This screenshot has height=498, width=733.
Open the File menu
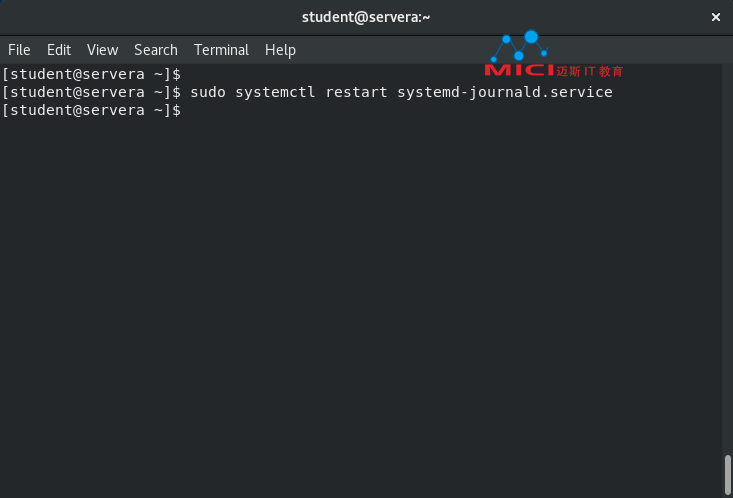click(19, 50)
